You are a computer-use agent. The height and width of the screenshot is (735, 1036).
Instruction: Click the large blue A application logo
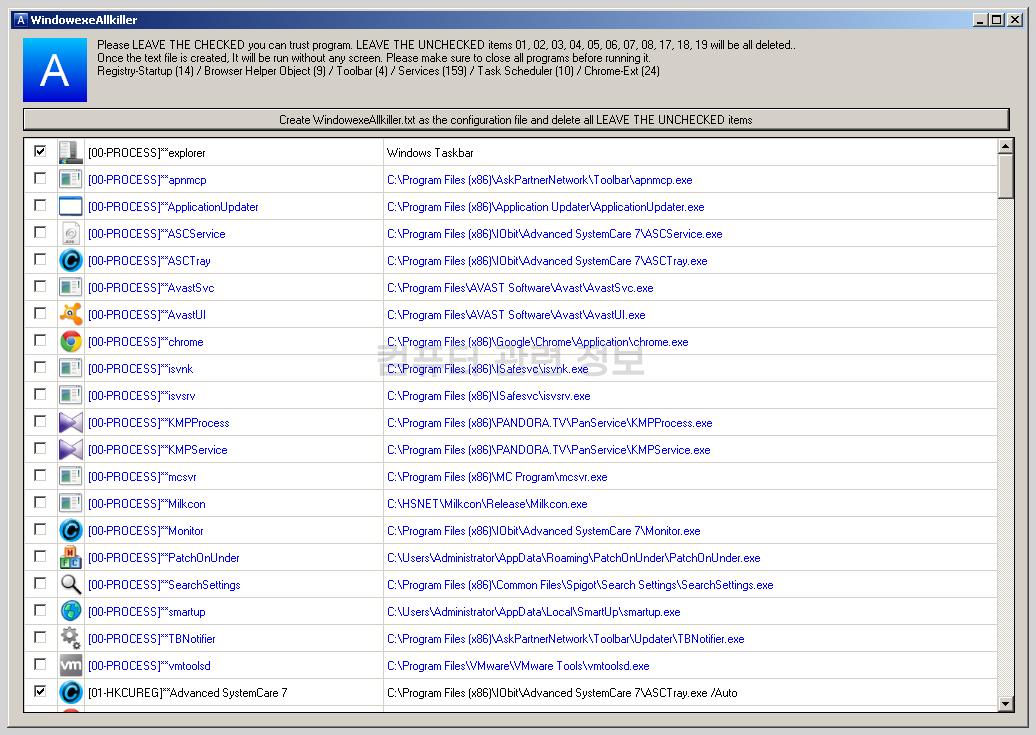(55, 70)
